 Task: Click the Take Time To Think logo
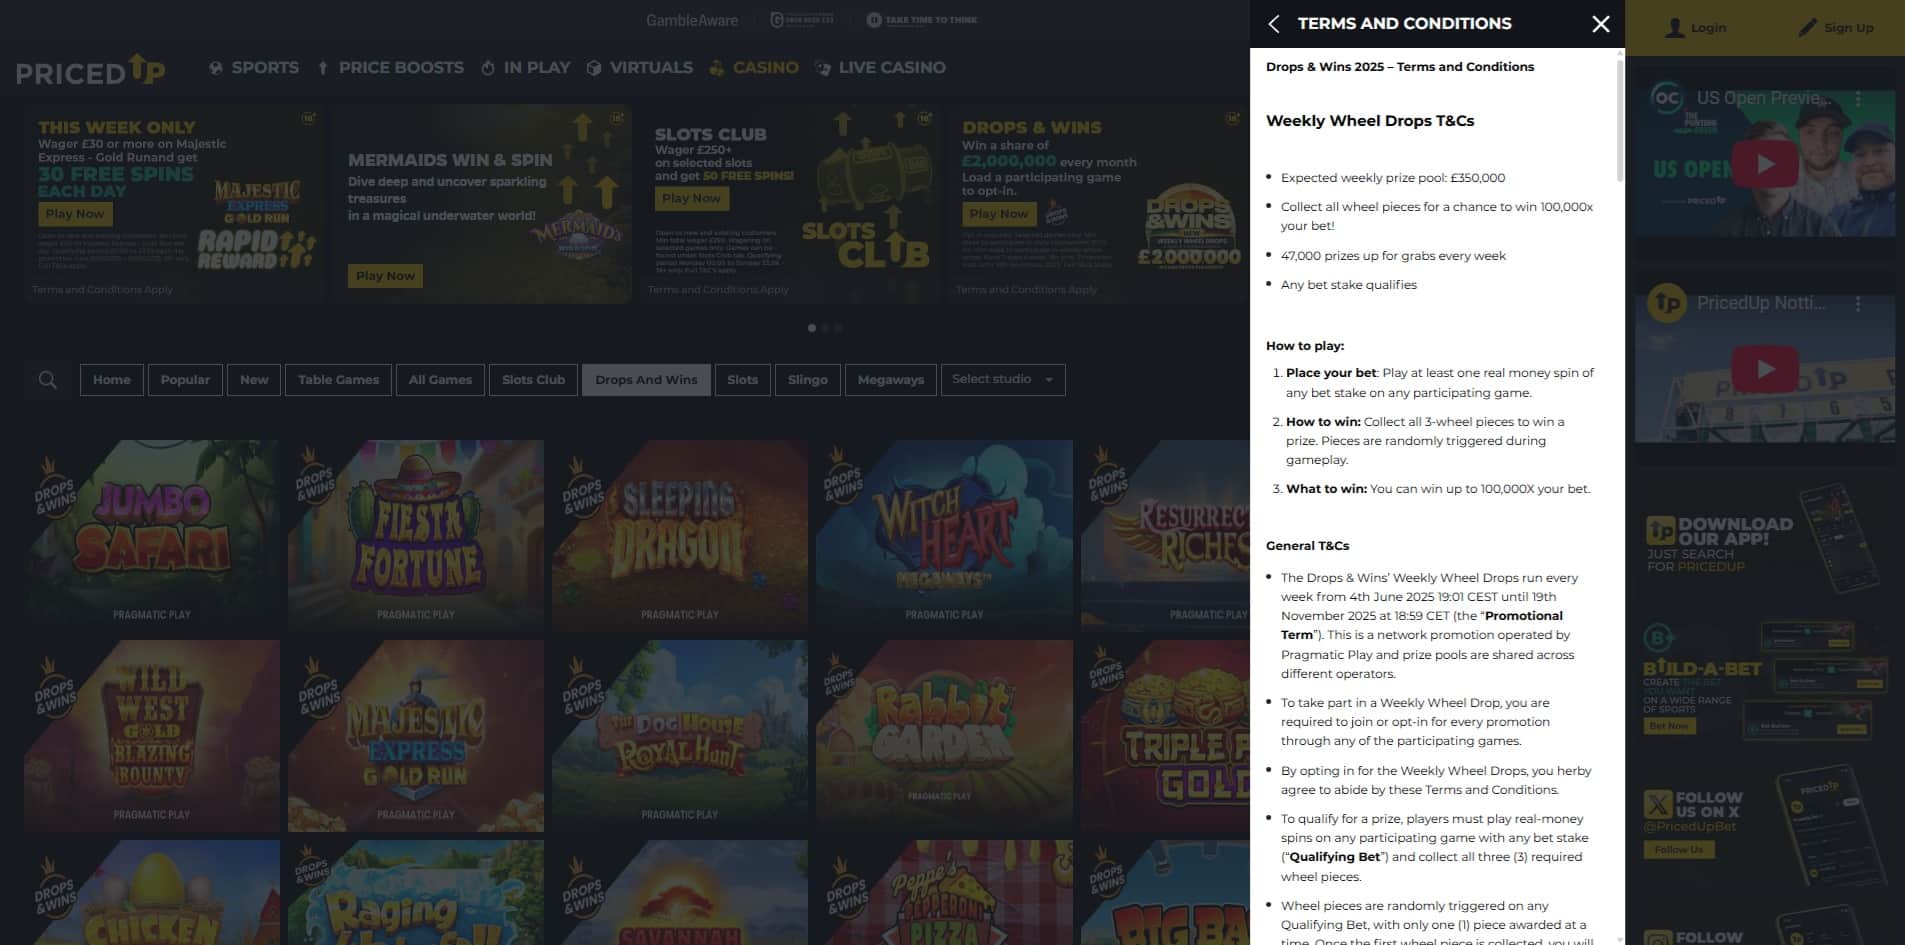(x=921, y=20)
